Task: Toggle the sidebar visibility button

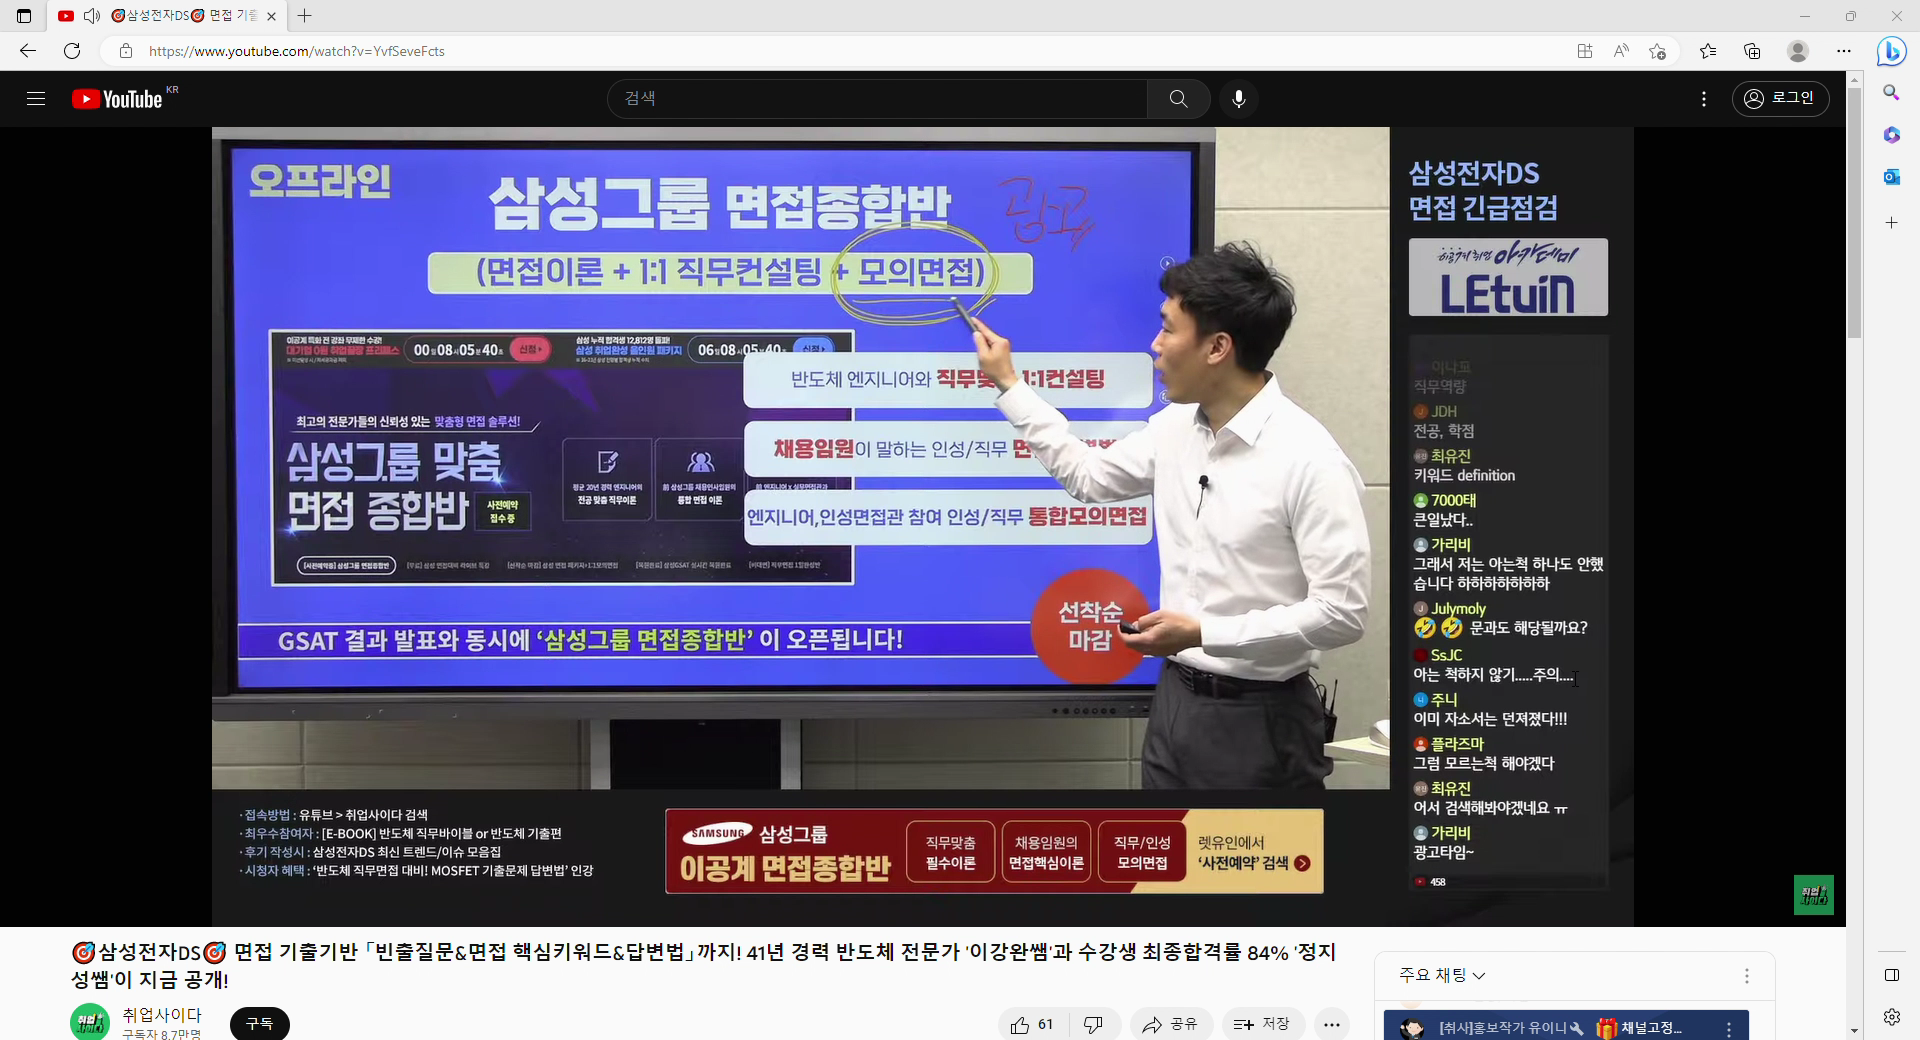Action: 1891,975
